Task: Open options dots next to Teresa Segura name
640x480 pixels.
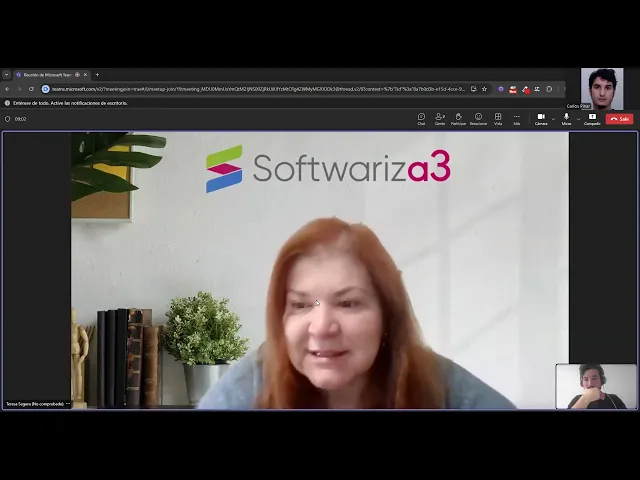Action: [x=68, y=404]
